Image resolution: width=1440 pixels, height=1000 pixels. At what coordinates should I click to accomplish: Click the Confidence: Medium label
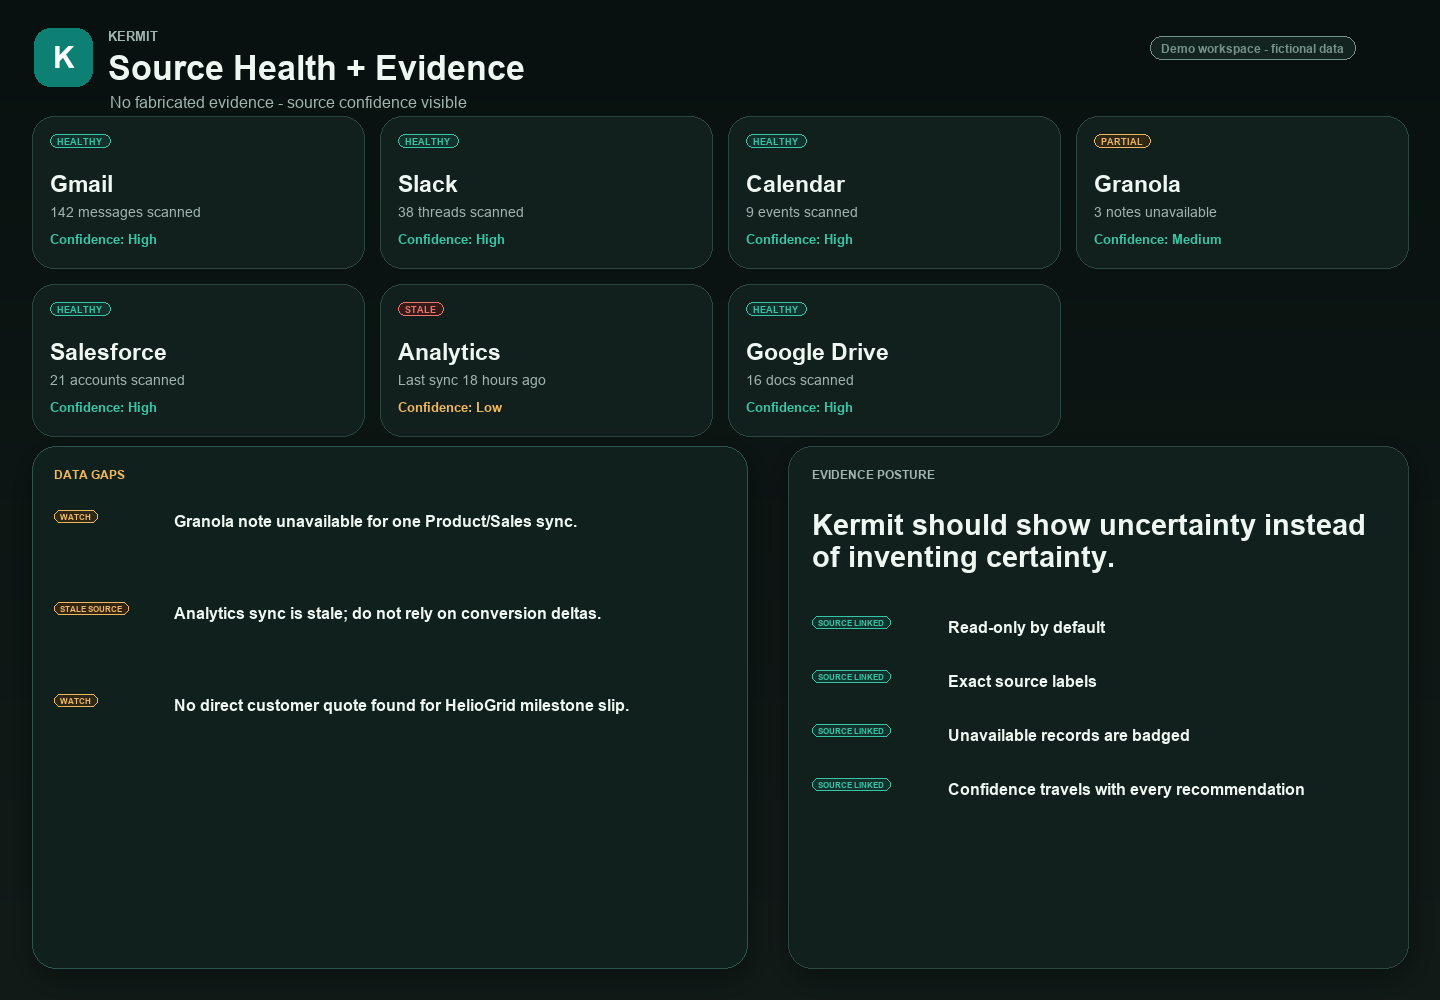pos(1157,239)
